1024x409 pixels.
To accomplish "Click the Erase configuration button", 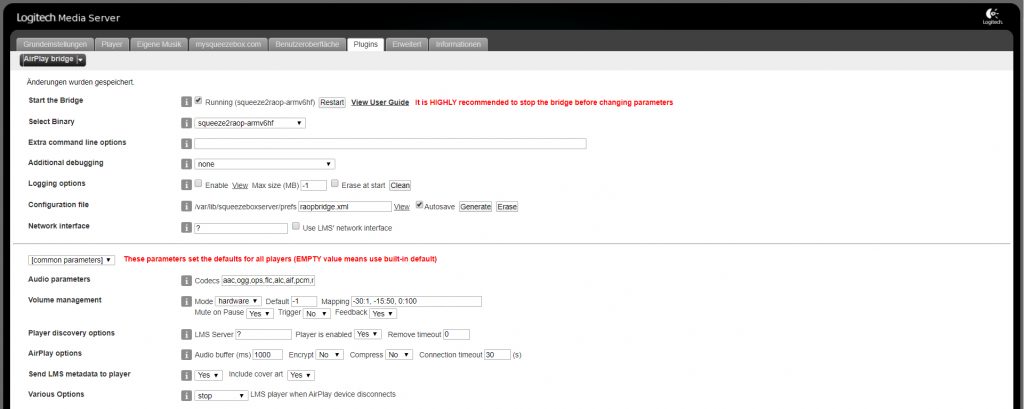I will (x=507, y=206).
